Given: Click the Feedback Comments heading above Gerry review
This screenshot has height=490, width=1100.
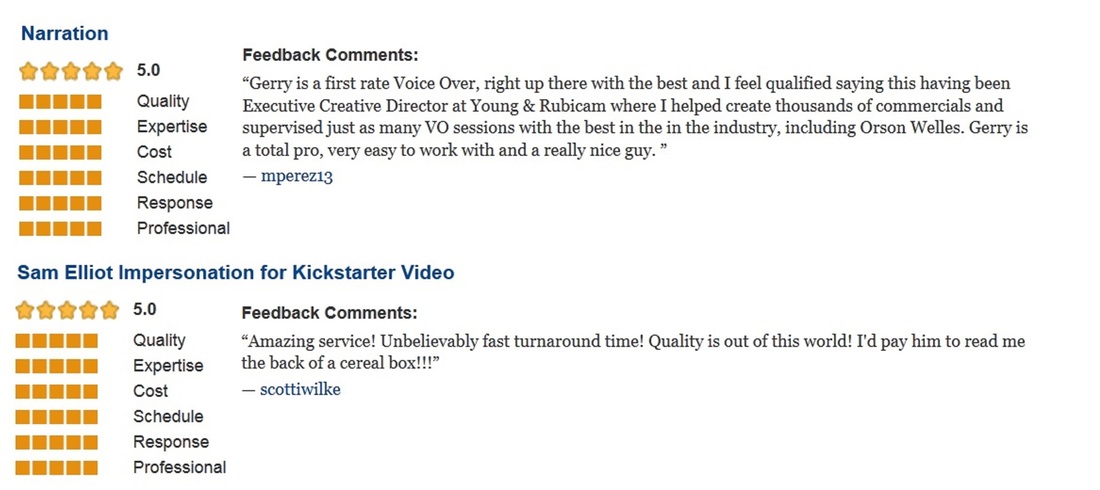Looking at the screenshot, I should (x=330, y=55).
